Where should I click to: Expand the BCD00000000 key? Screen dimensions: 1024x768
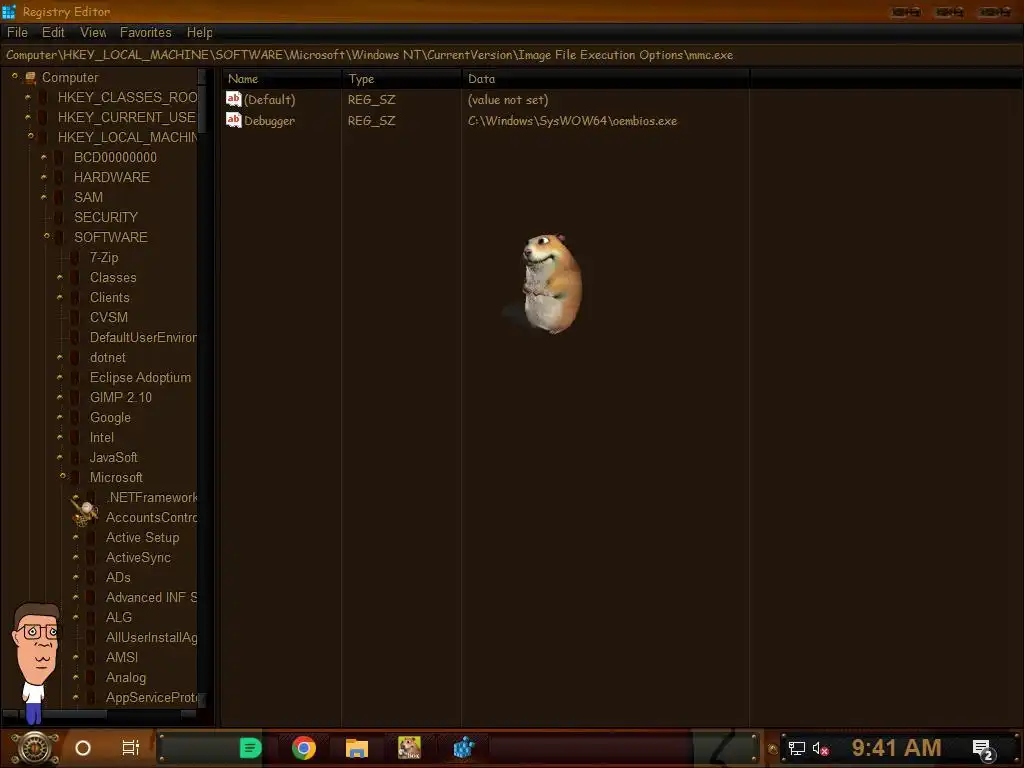44,157
